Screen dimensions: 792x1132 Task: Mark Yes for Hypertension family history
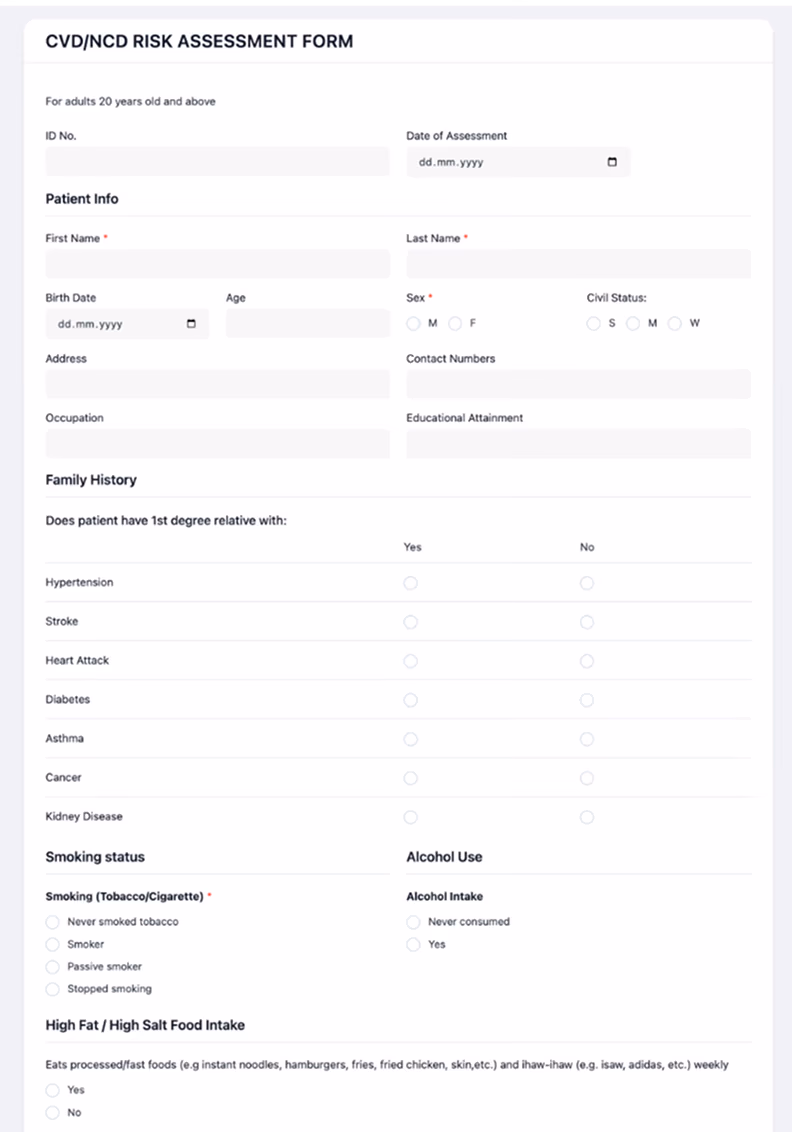[x=411, y=583]
